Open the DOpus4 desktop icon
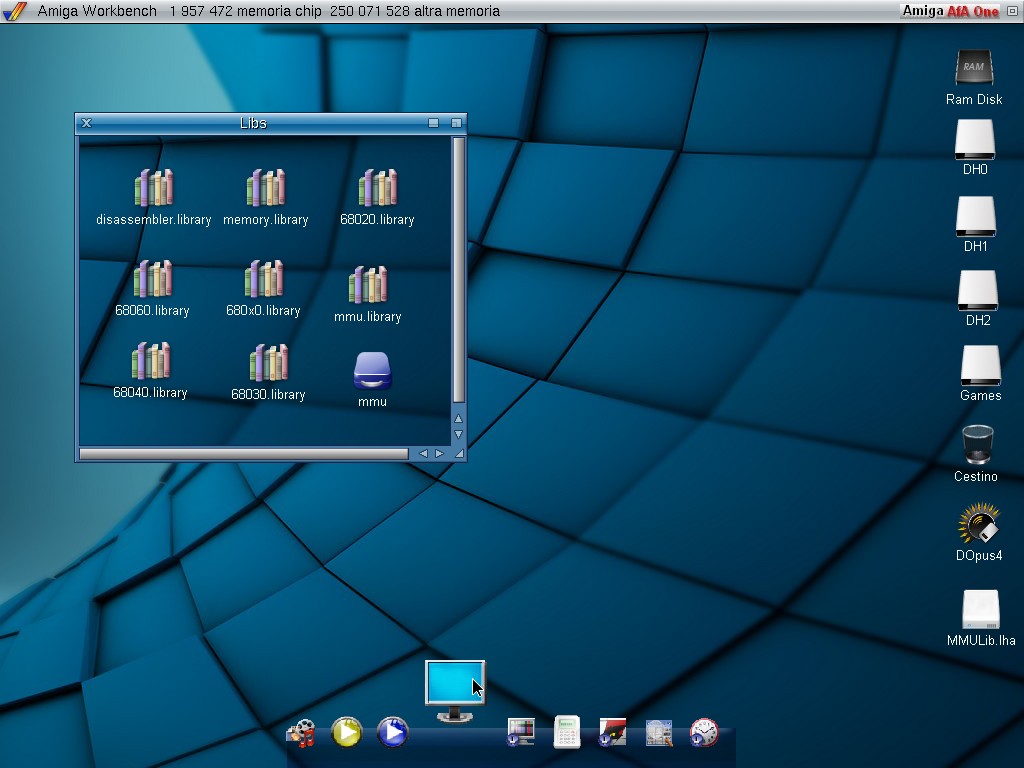 tap(978, 524)
